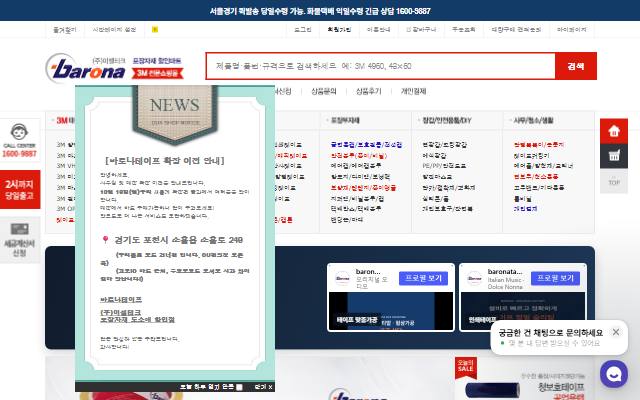
Task: Click 회원가입 in top navigation
Action: click(339, 29)
